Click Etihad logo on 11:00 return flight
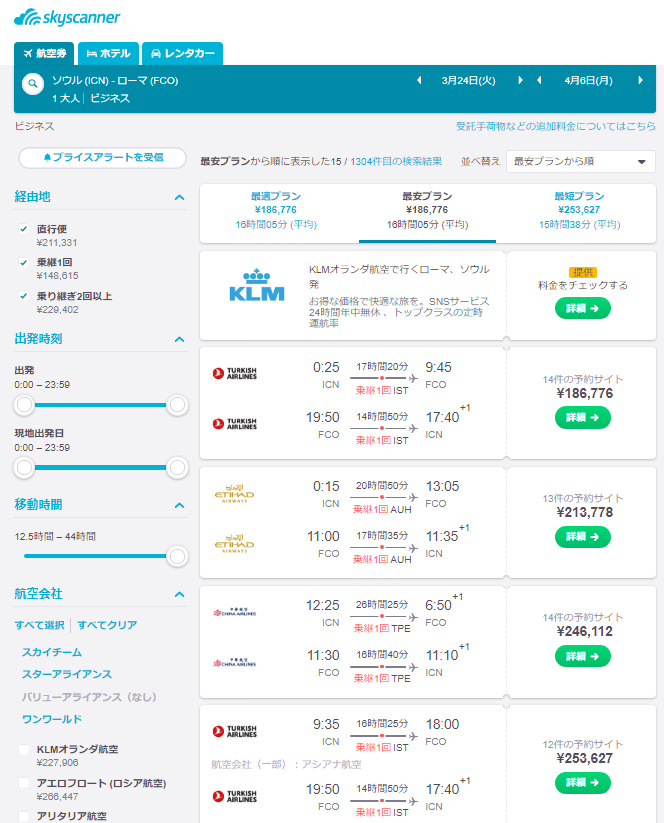The width and height of the screenshot is (664, 823). point(234,544)
